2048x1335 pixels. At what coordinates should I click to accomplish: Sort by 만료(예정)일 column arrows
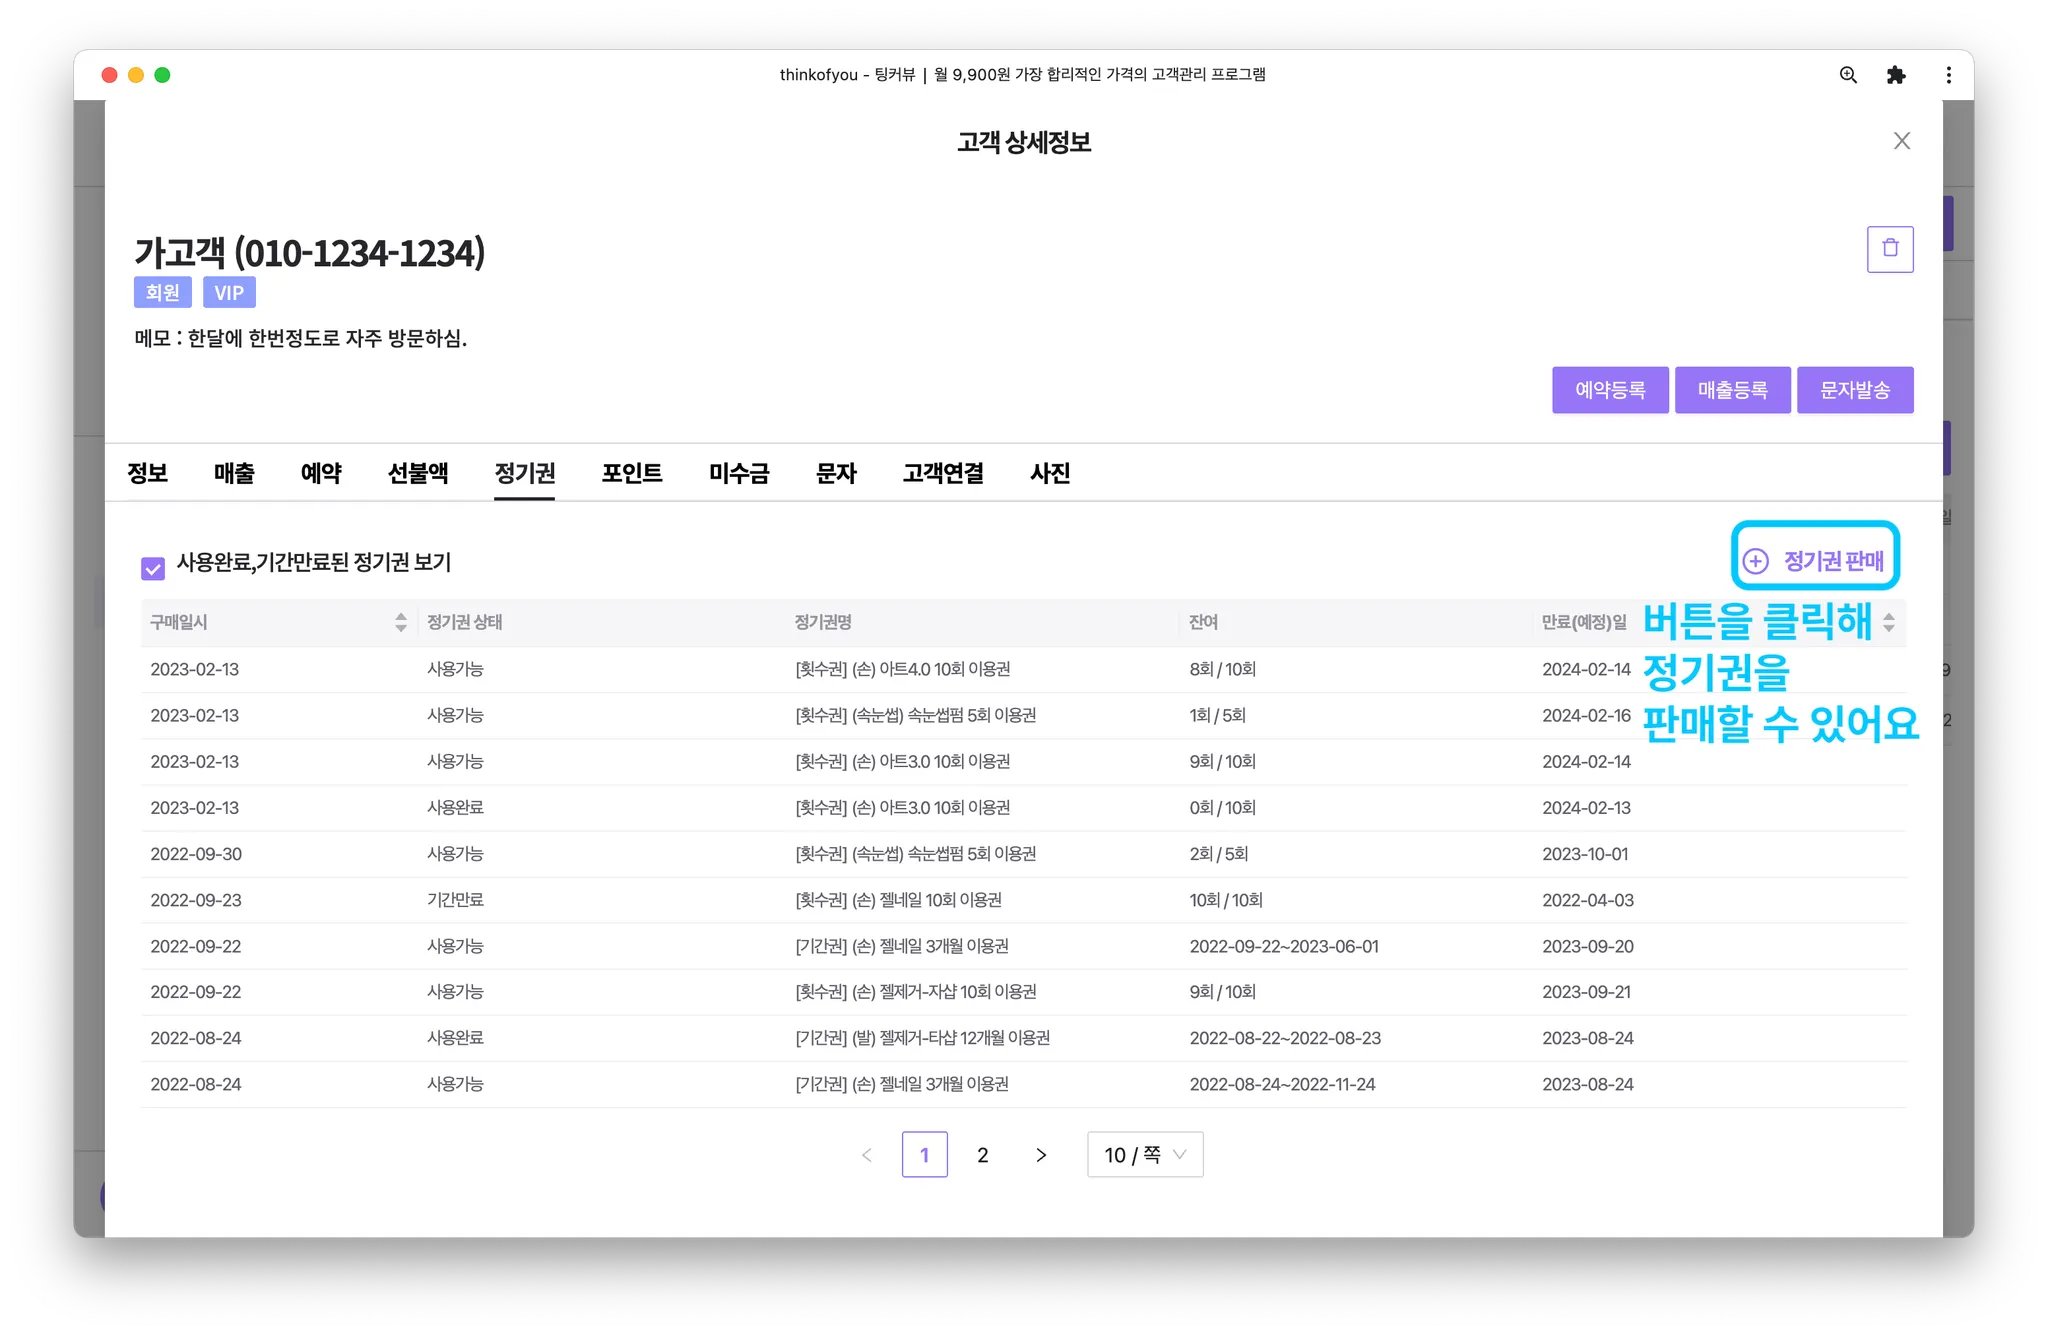click(1888, 622)
